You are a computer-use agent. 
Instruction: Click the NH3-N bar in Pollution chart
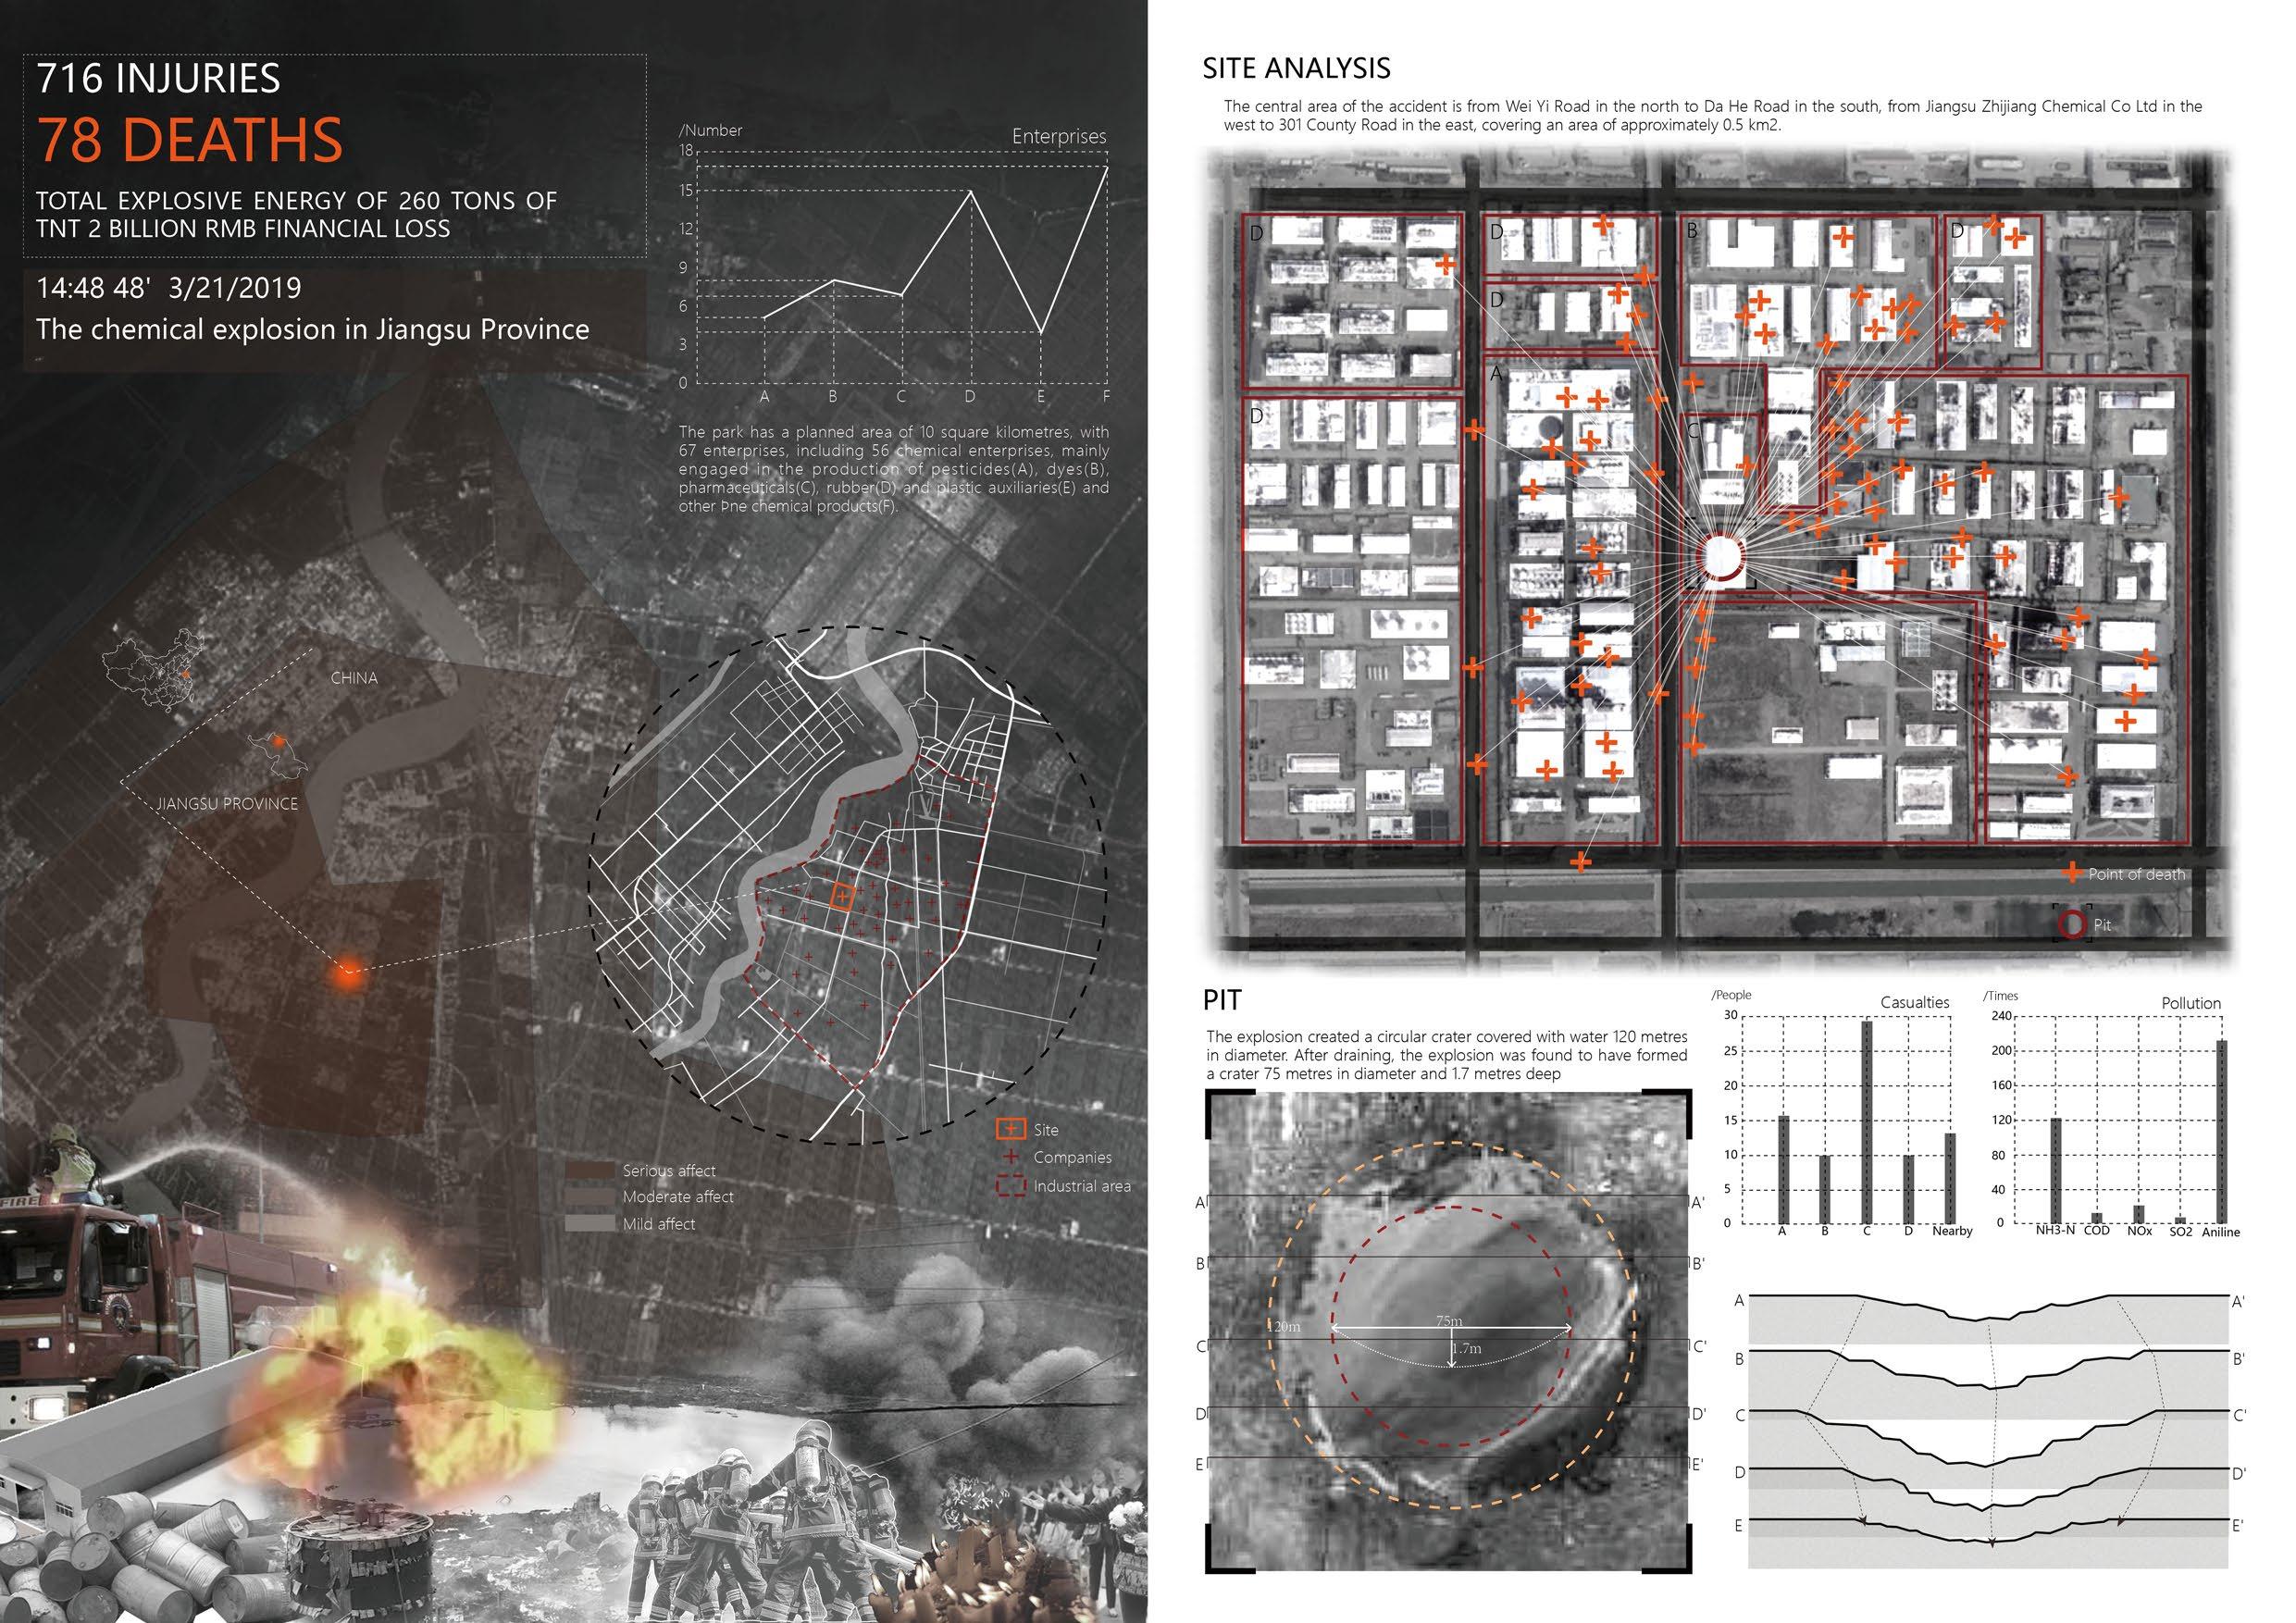pyautogui.click(x=2056, y=1170)
